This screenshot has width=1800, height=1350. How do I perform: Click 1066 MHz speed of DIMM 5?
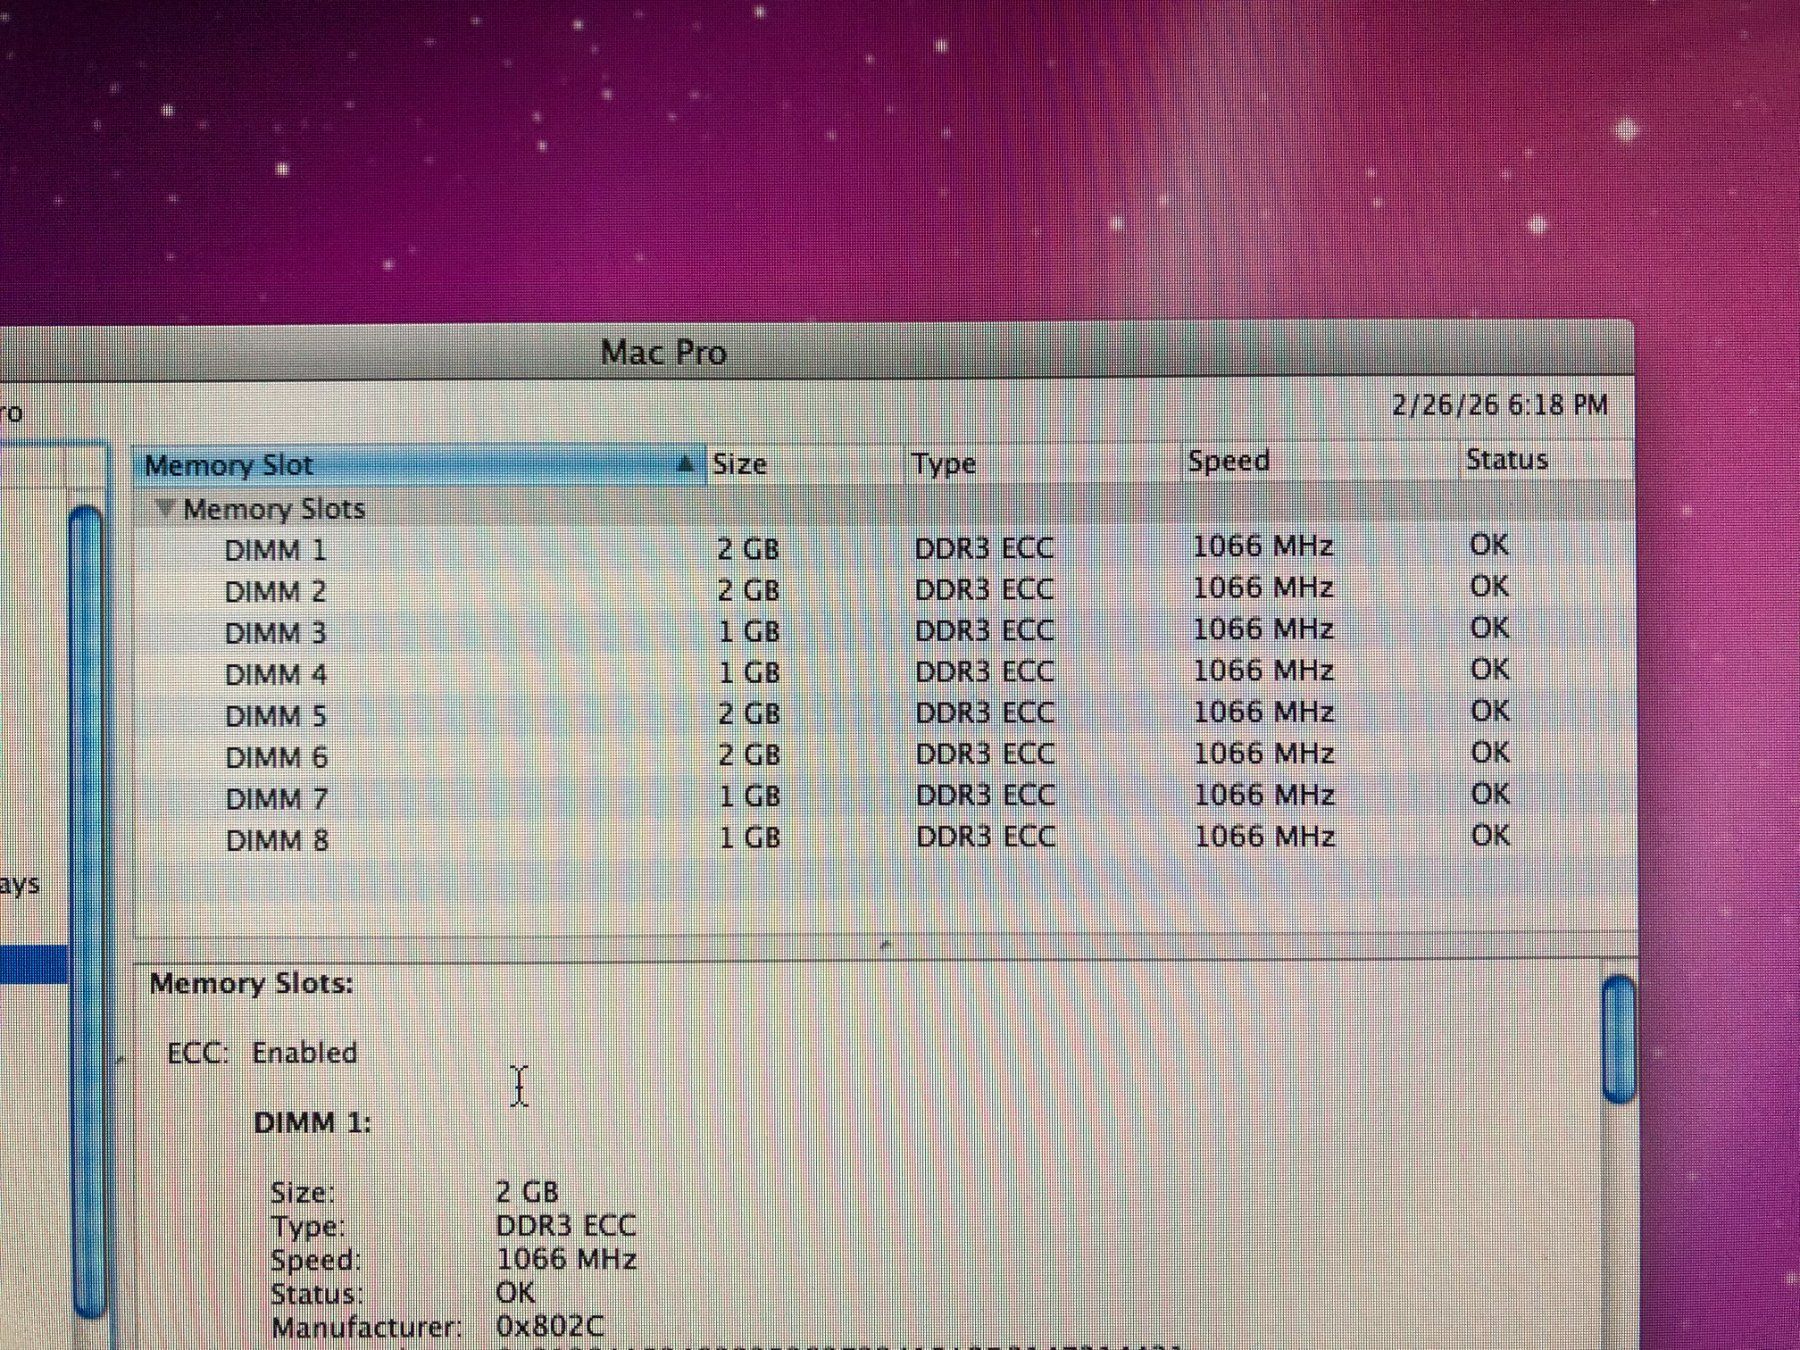(1264, 712)
